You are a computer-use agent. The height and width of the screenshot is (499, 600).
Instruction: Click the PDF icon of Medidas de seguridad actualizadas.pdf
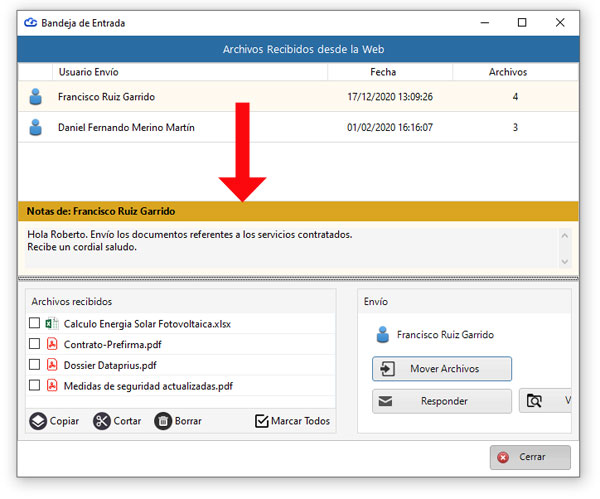[52, 385]
